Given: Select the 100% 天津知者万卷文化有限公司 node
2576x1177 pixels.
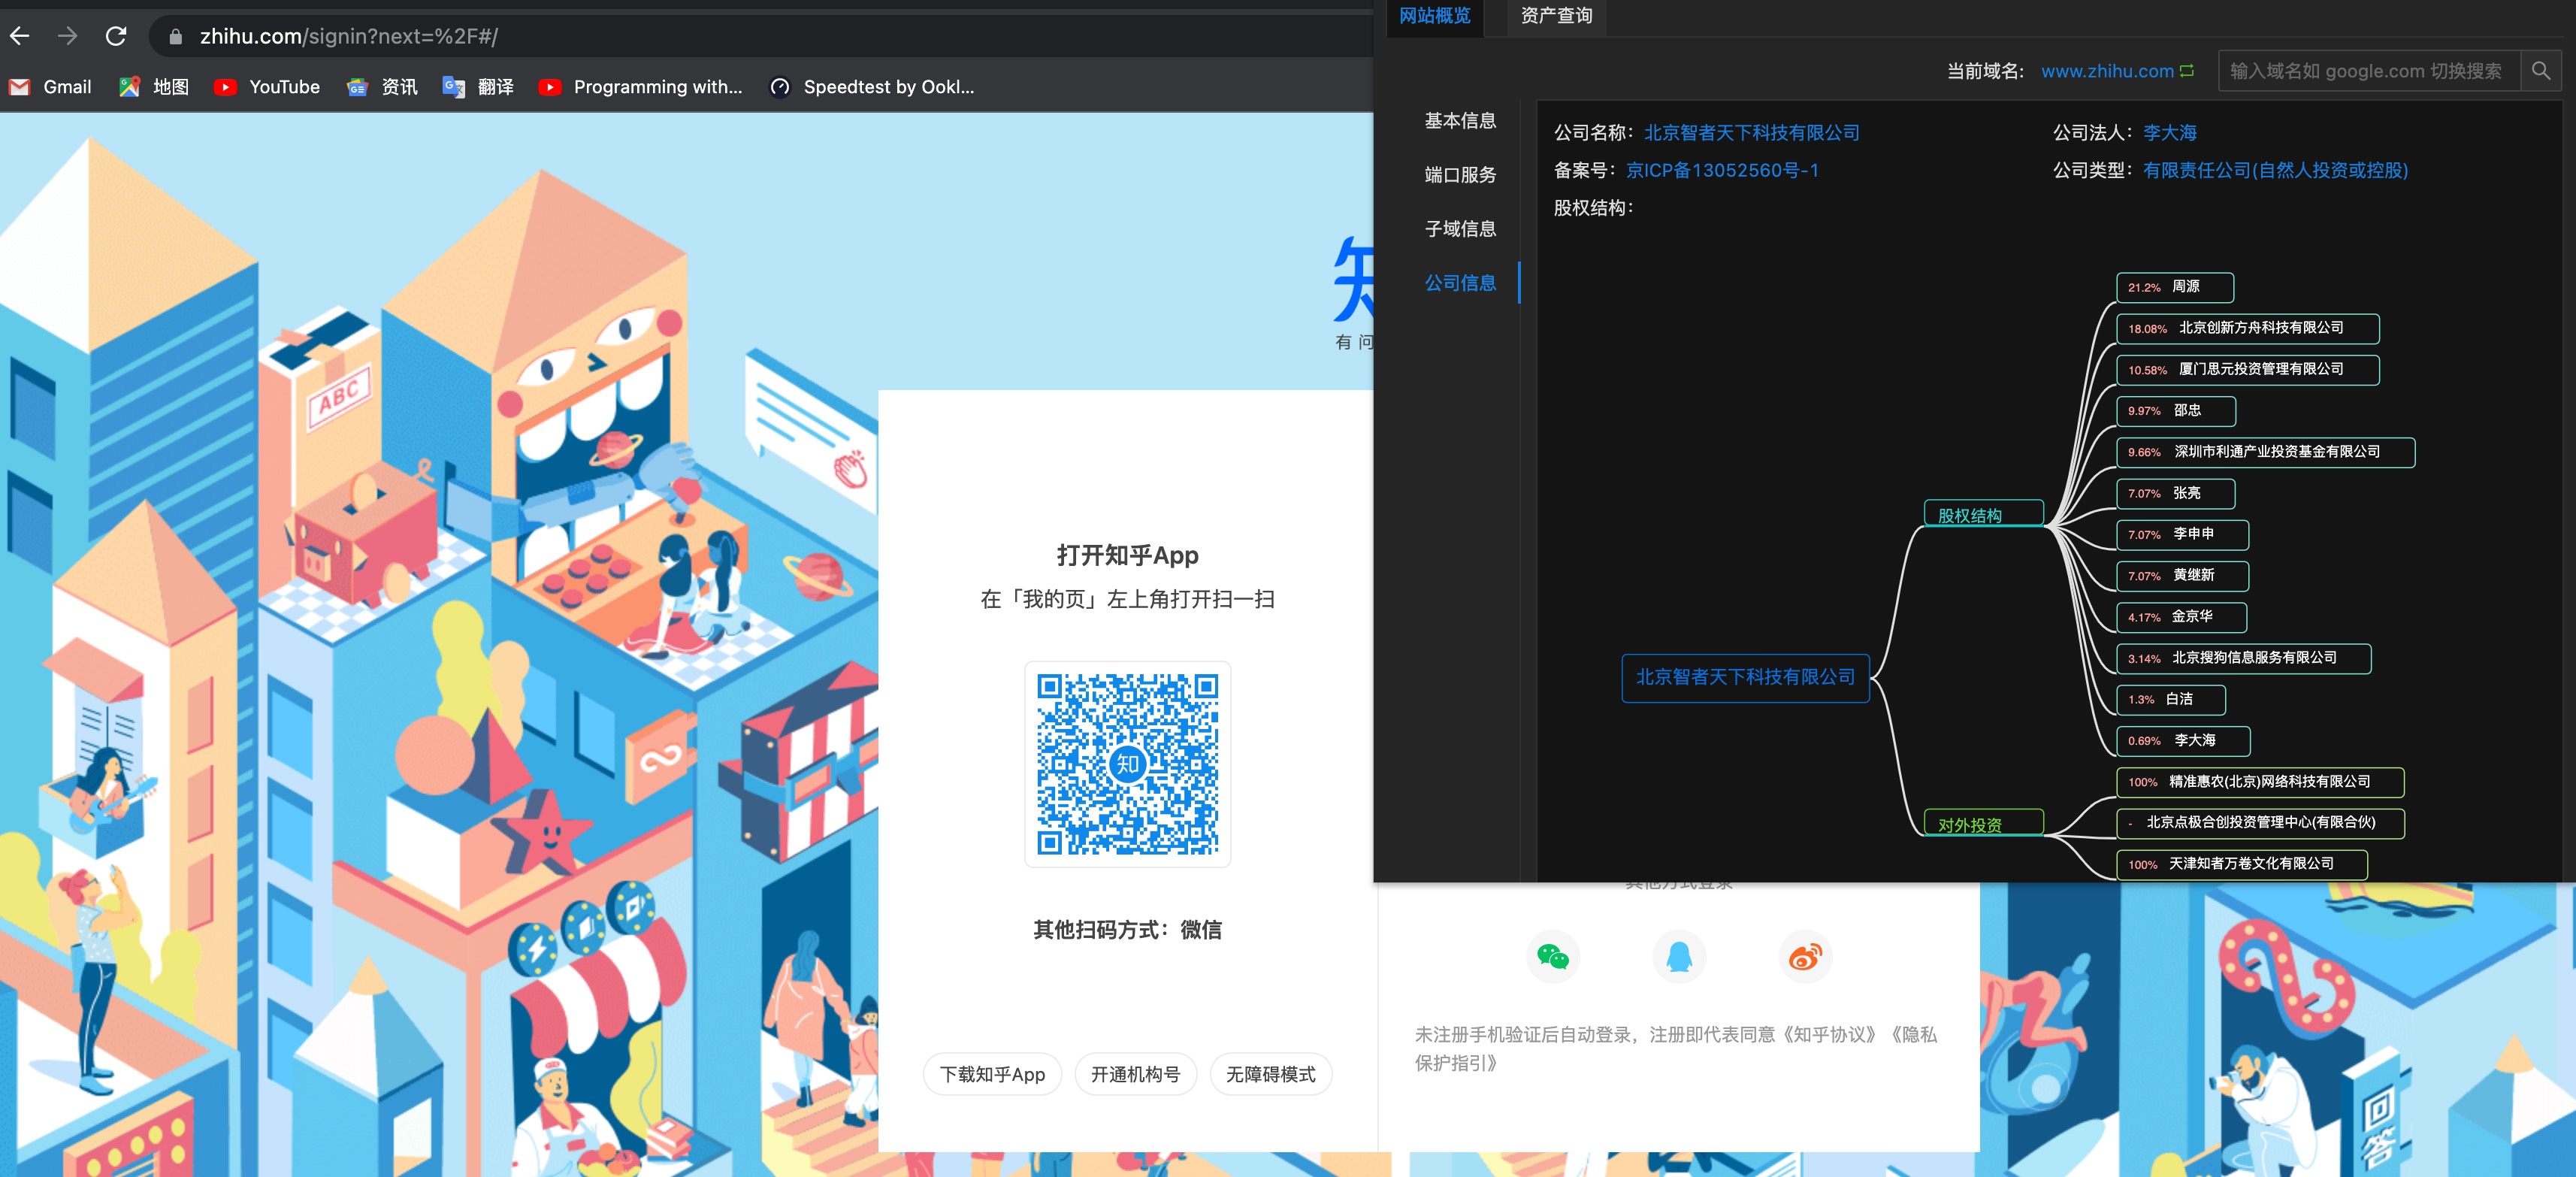Looking at the screenshot, I should click(x=2242, y=864).
